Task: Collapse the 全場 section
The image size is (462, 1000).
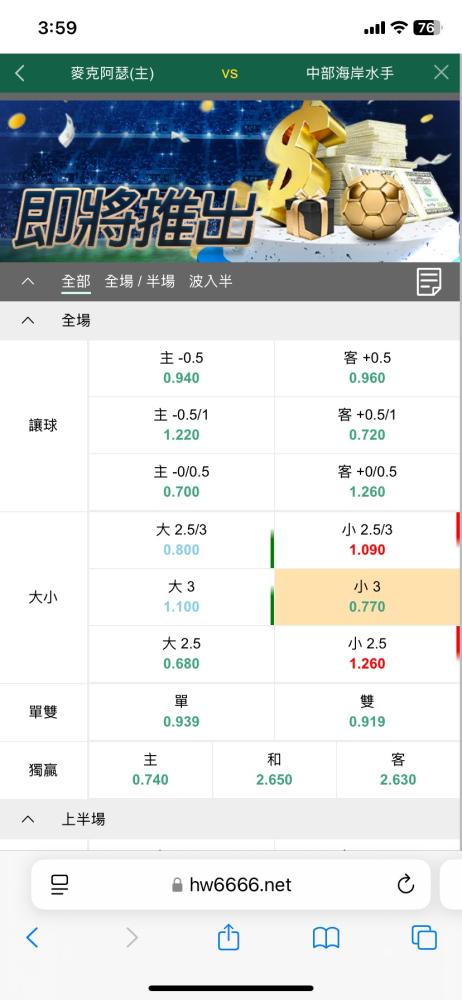Action: (x=27, y=321)
